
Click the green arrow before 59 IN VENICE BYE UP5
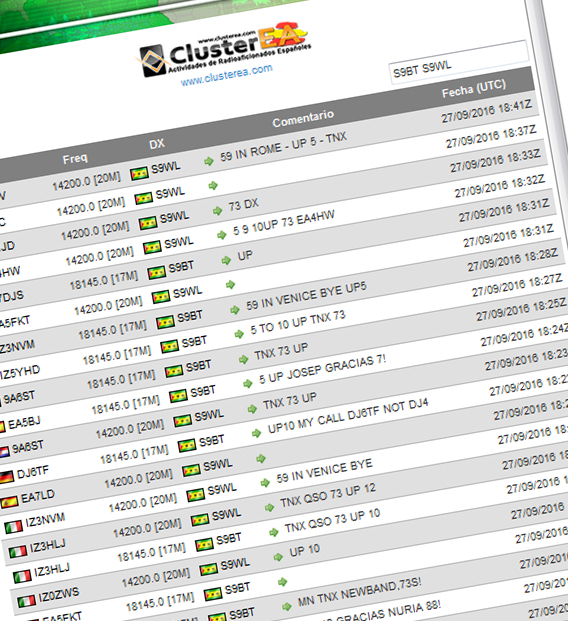[235, 309]
